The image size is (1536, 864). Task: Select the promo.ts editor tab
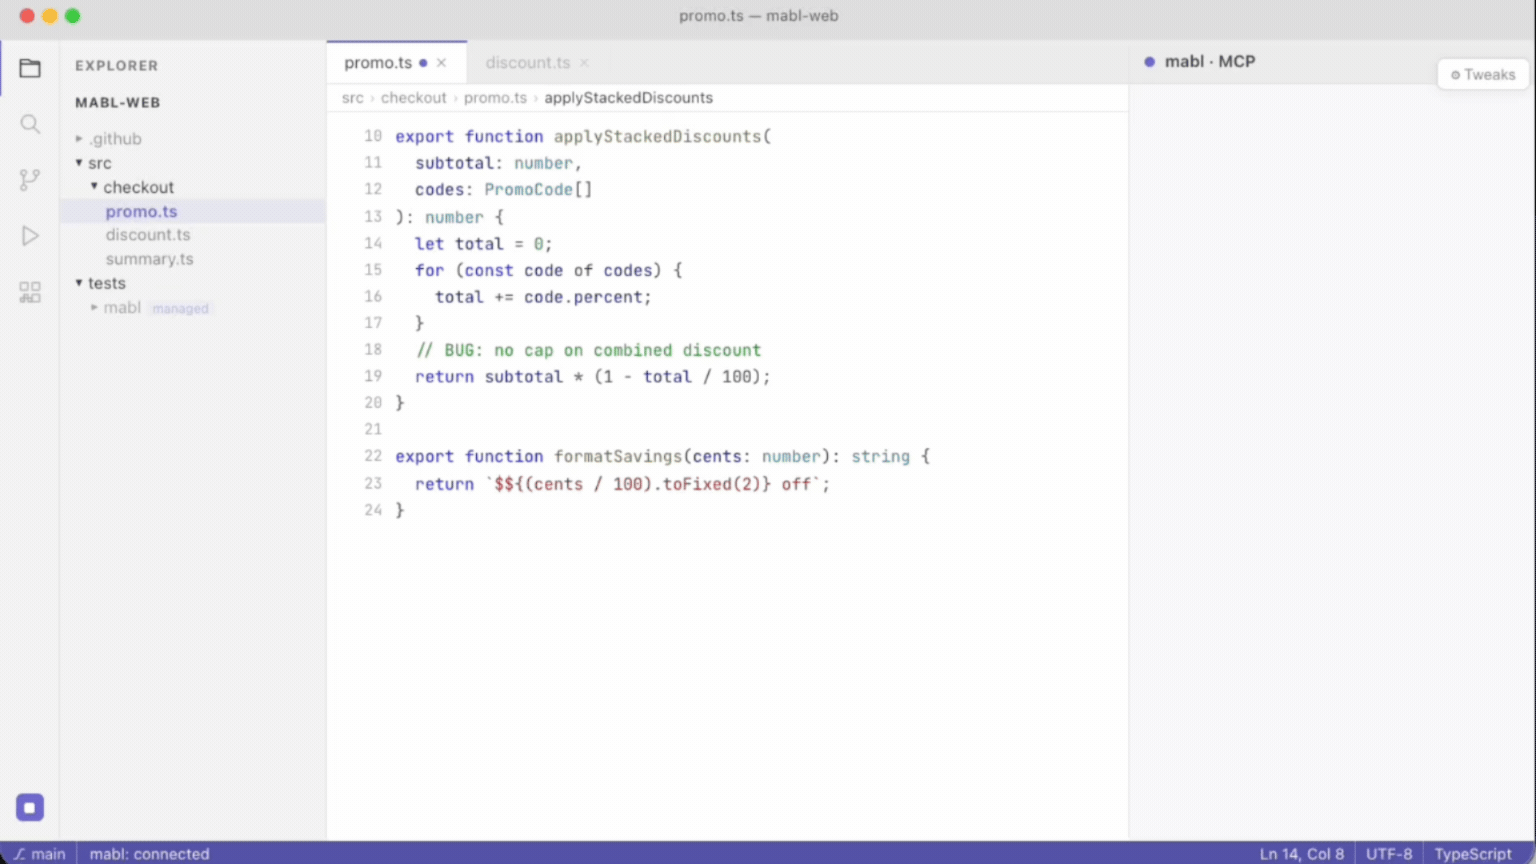(378, 63)
